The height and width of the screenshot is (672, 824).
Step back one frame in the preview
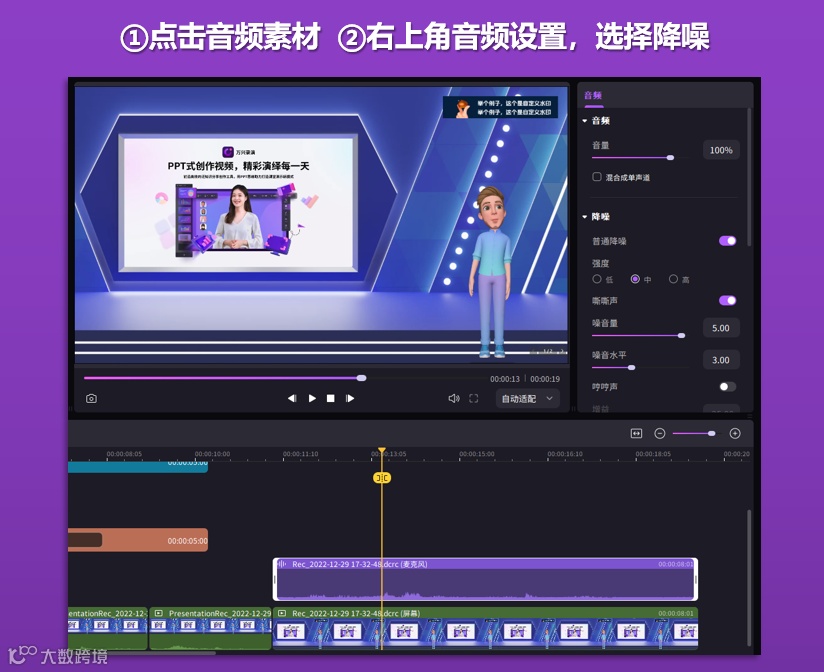292,397
